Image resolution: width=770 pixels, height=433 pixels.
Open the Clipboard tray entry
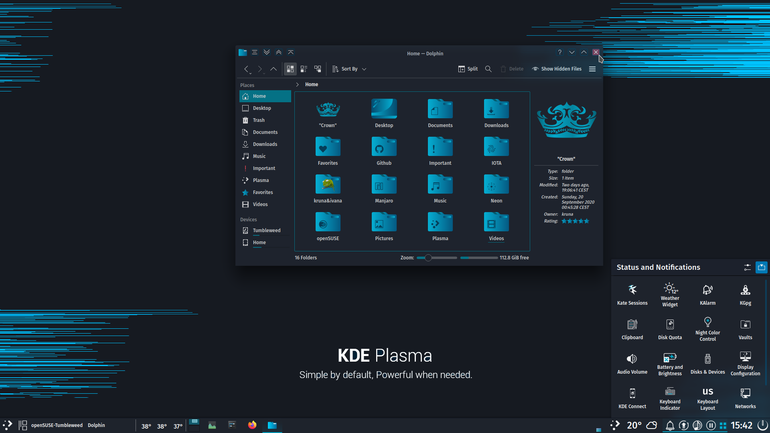(632, 329)
